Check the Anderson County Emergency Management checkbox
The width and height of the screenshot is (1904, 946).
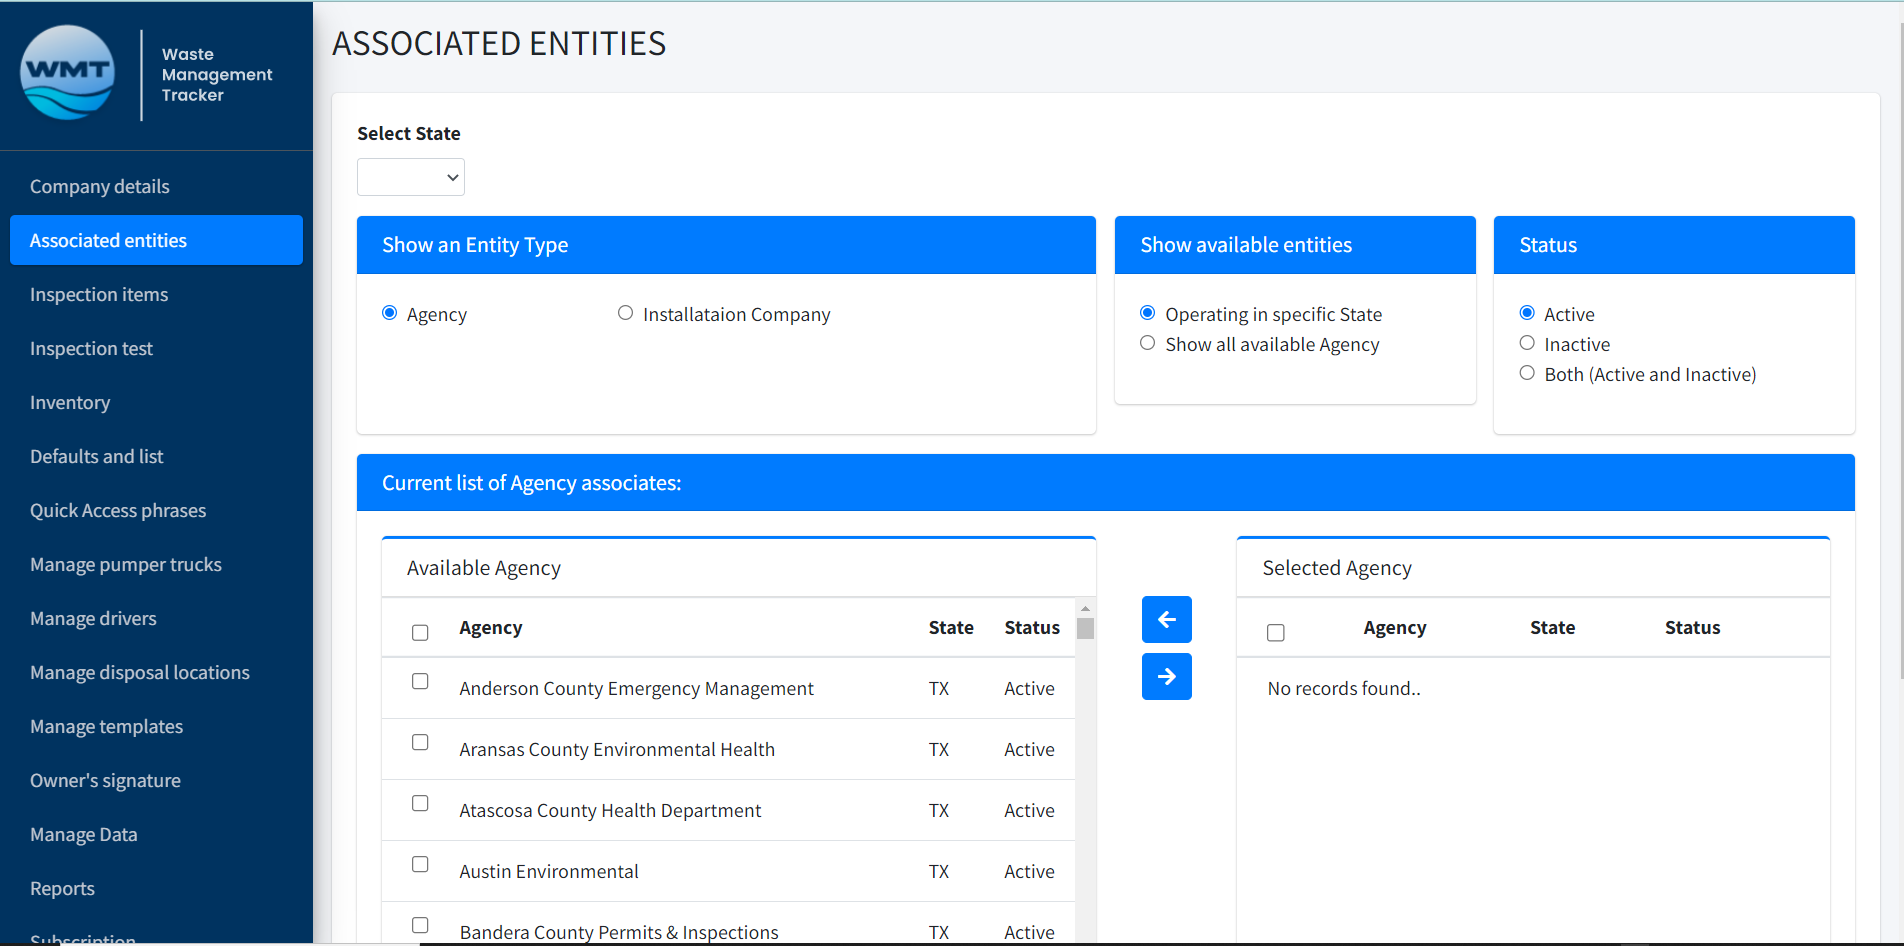[420, 681]
